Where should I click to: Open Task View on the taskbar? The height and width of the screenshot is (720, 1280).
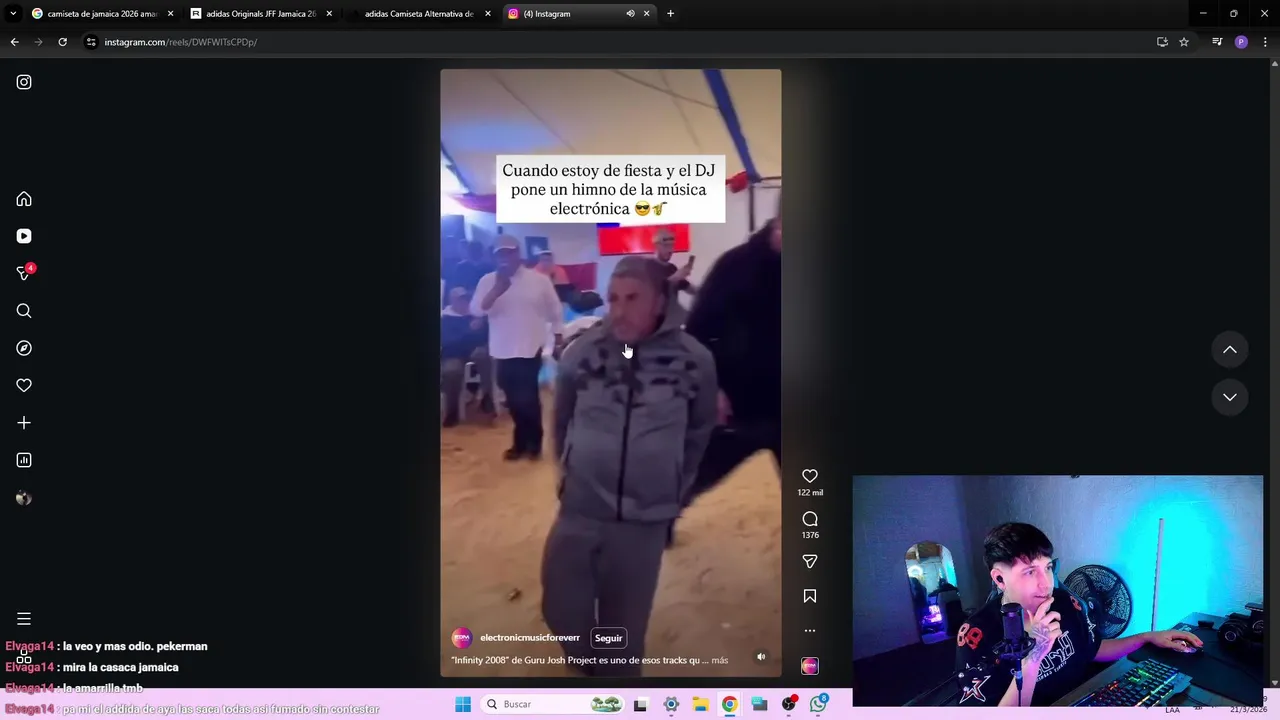[x=640, y=704]
